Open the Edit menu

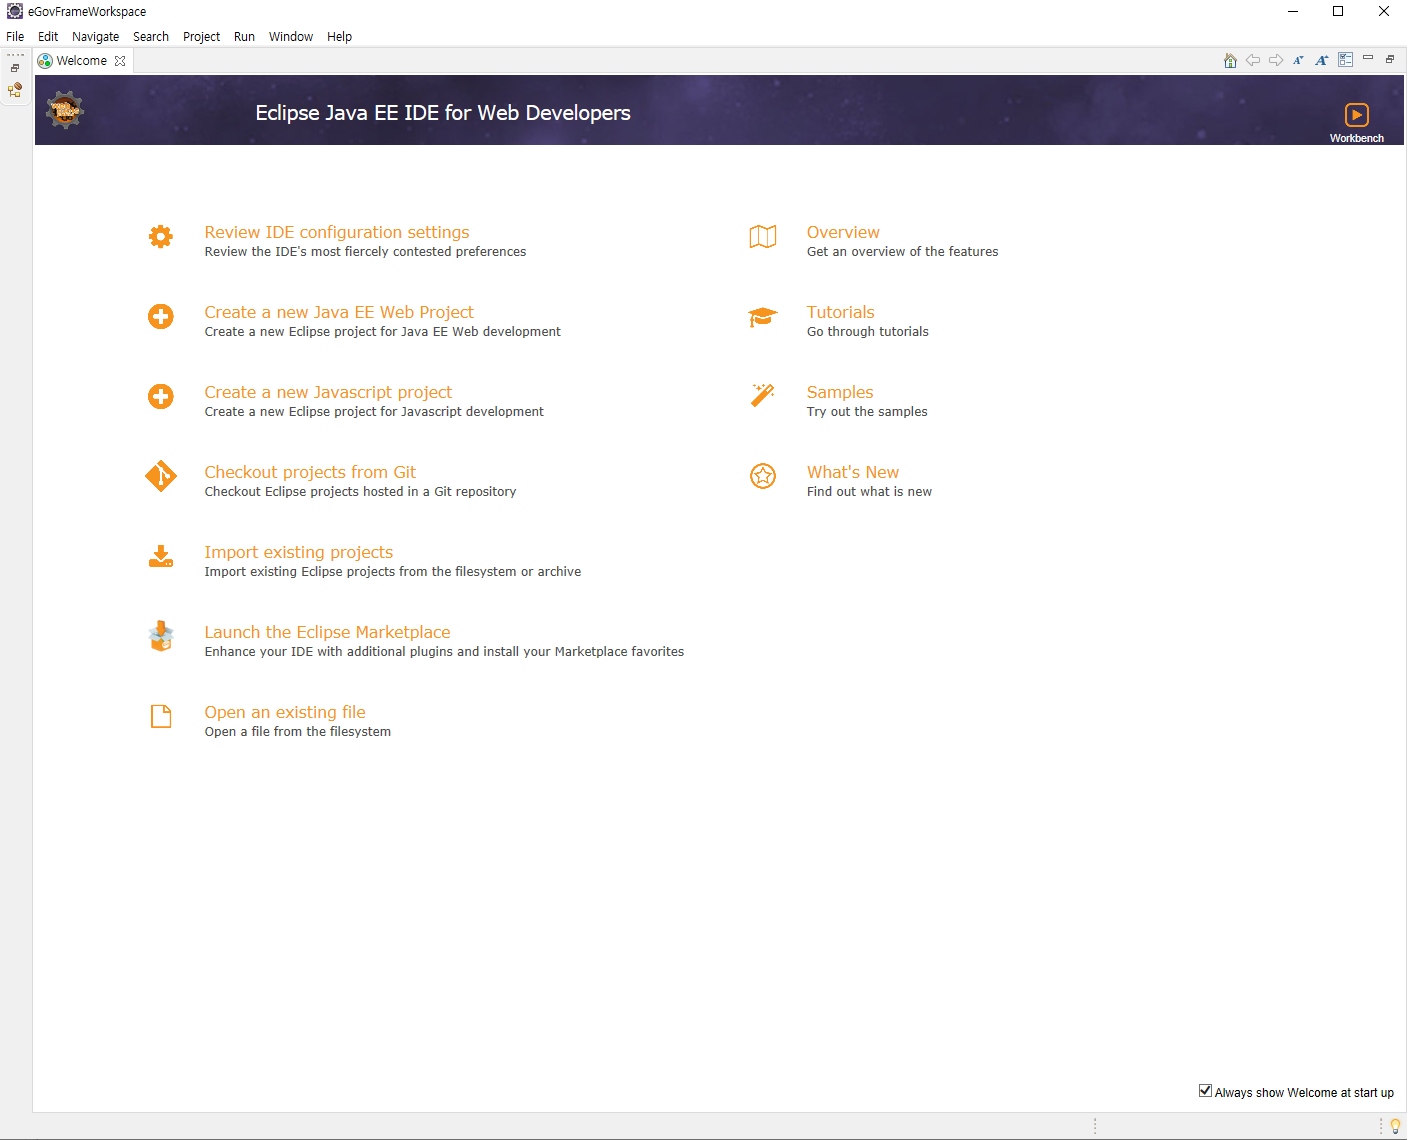(x=48, y=36)
